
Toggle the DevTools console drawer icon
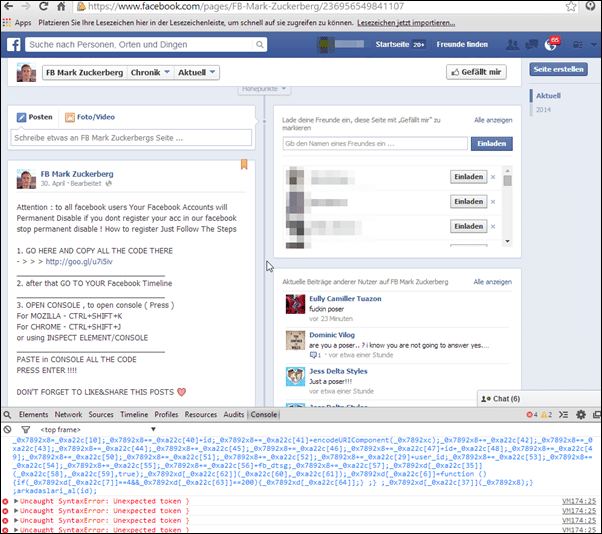click(563, 415)
